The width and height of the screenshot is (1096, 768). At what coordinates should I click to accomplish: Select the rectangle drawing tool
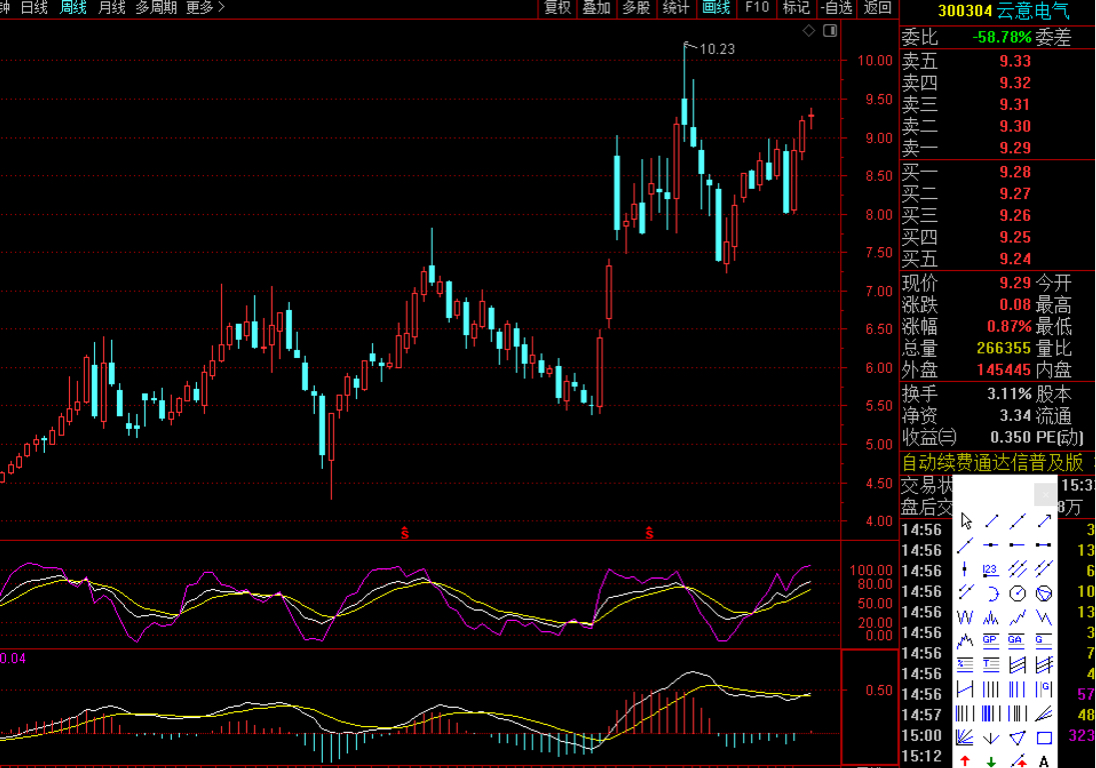coord(1044,738)
